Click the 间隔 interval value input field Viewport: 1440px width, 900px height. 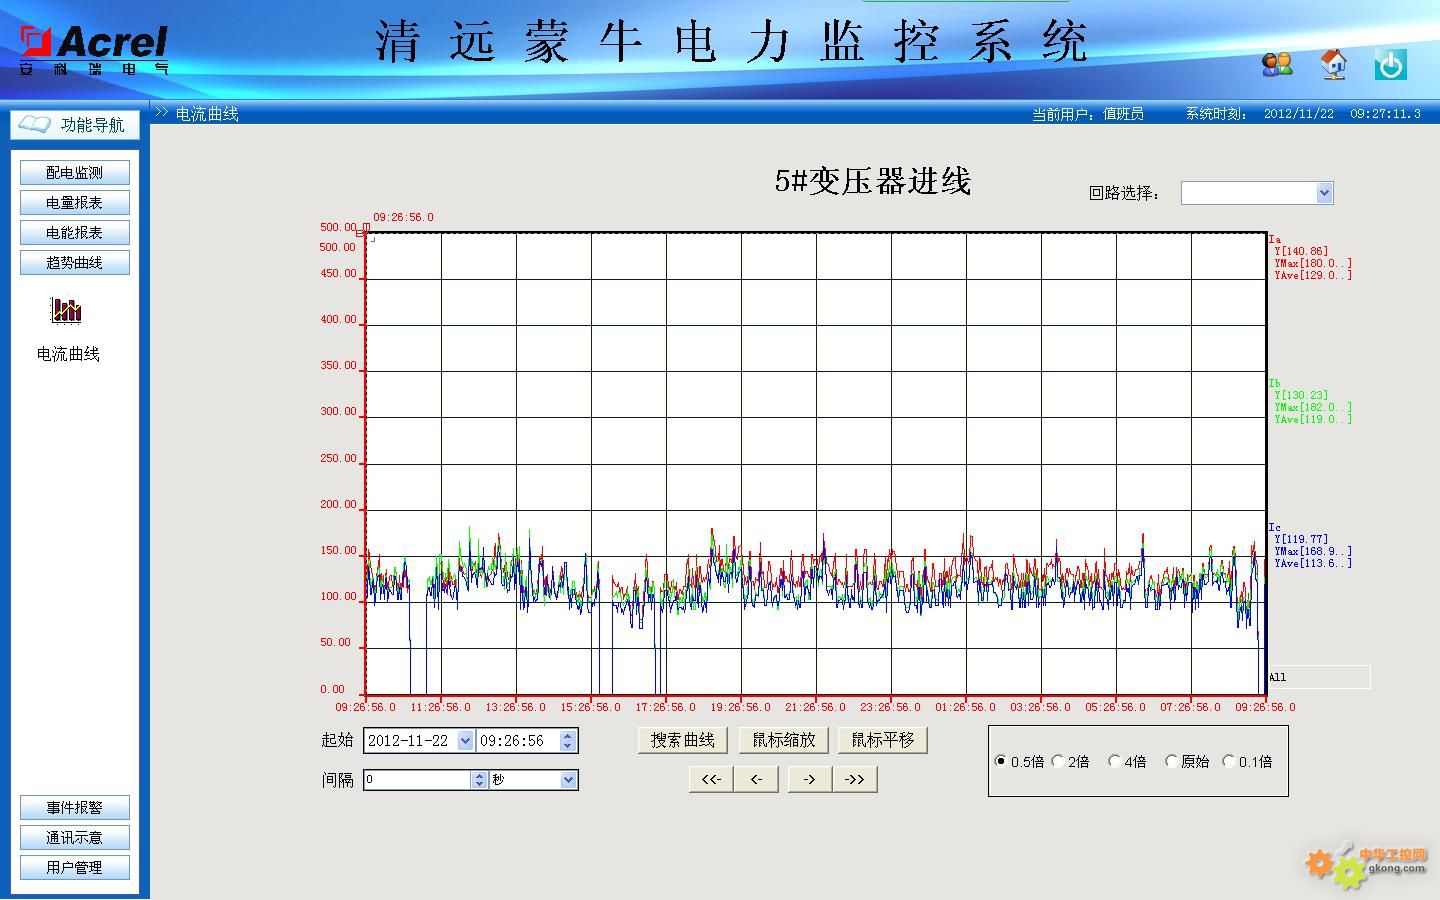pyautogui.click(x=417, y=780)
